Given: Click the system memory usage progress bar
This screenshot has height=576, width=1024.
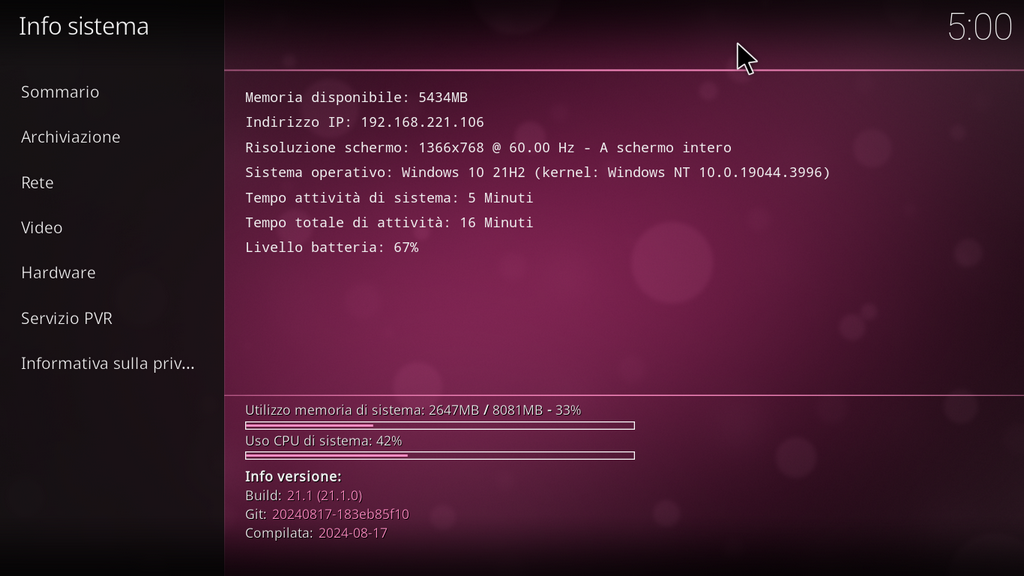Looking at the screenshot, I should click(440, 426).
